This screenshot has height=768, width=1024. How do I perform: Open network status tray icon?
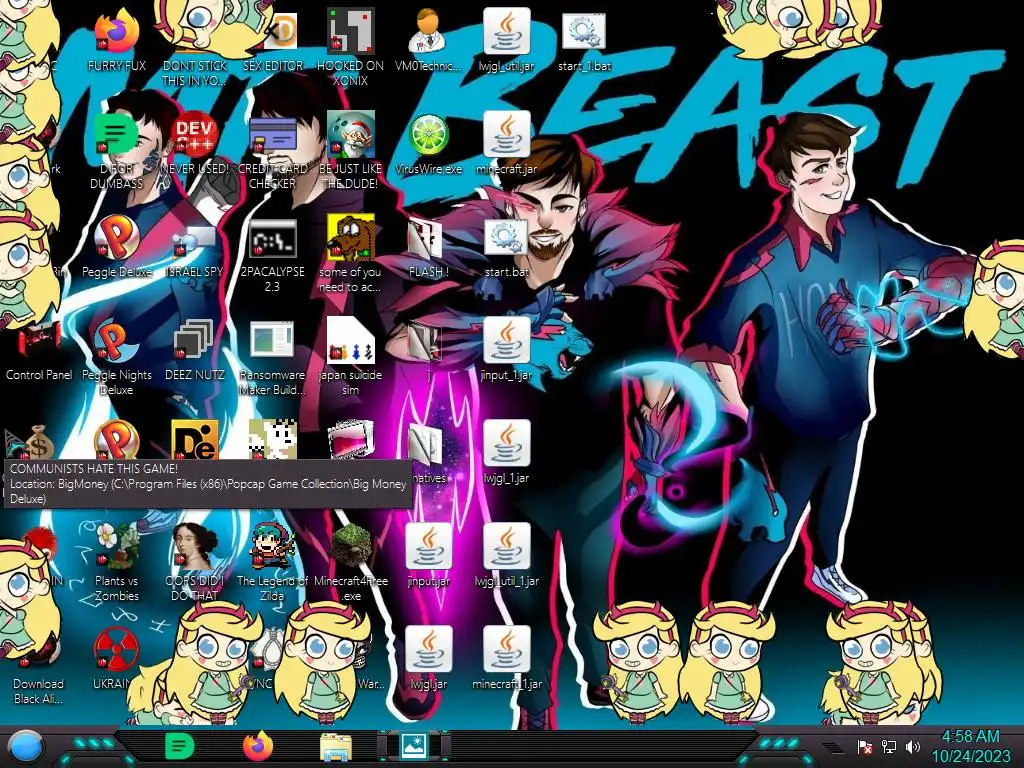tap(889, 746)
